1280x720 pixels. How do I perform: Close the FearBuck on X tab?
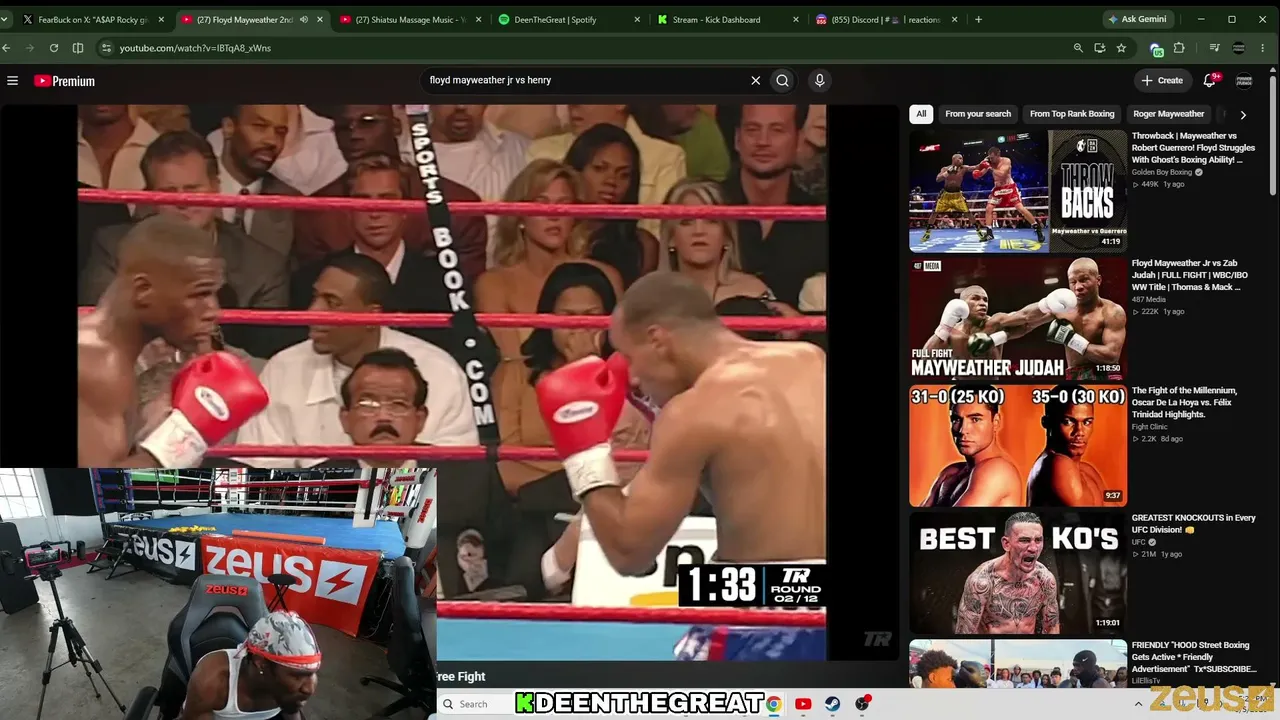160,19
